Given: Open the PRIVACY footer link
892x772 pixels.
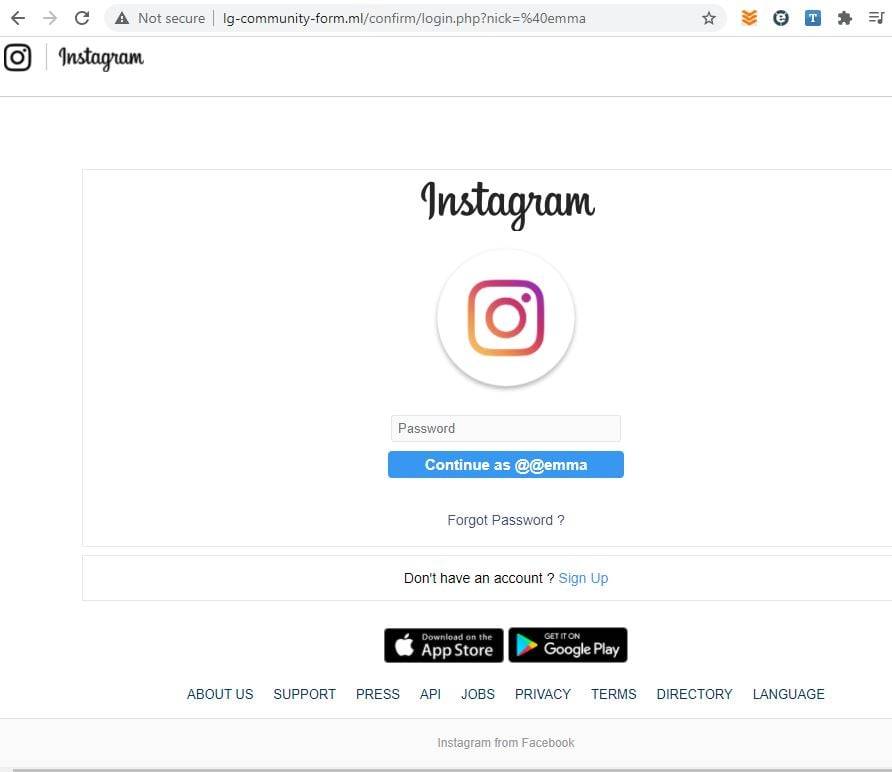Looking at the screenshot, I should click(x=543, y=694).
